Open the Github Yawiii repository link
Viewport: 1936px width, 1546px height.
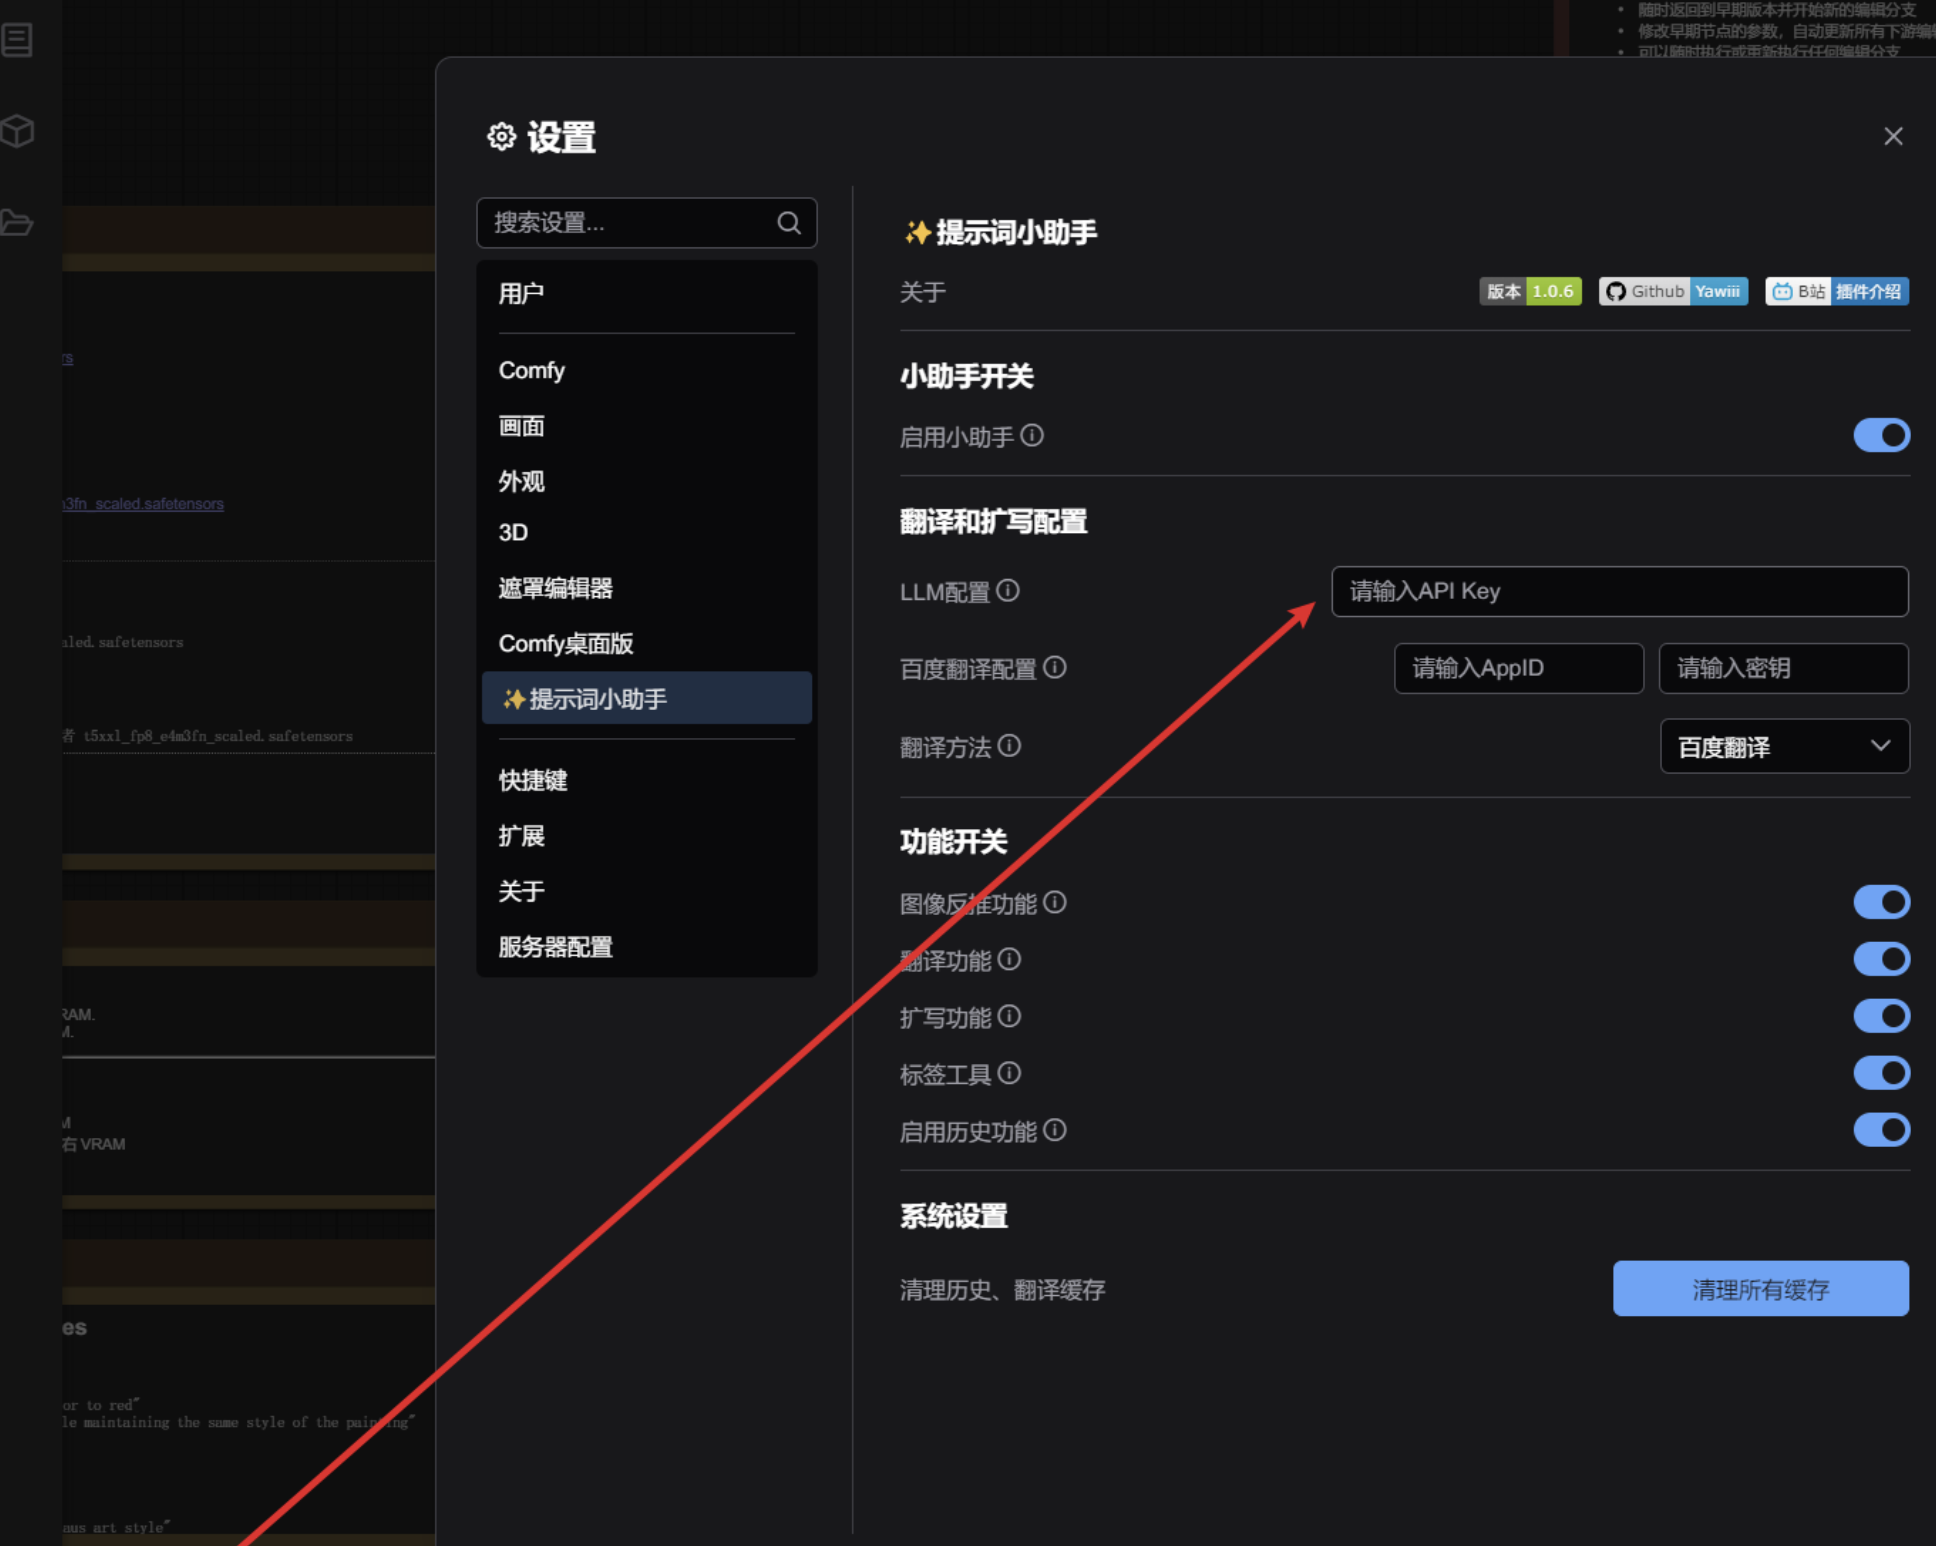click(x=1672, y=291)
